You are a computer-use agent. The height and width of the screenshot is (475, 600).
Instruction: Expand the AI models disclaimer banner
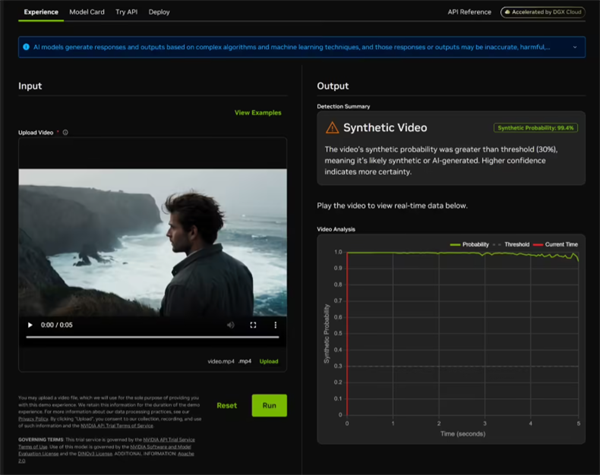coord(575,47)
